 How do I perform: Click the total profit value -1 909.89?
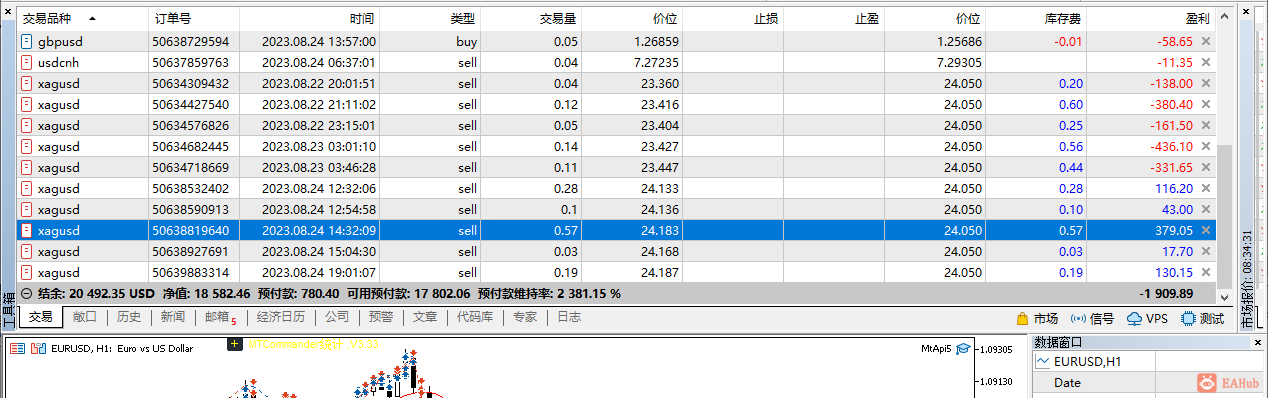click(x=1165, y=294)
